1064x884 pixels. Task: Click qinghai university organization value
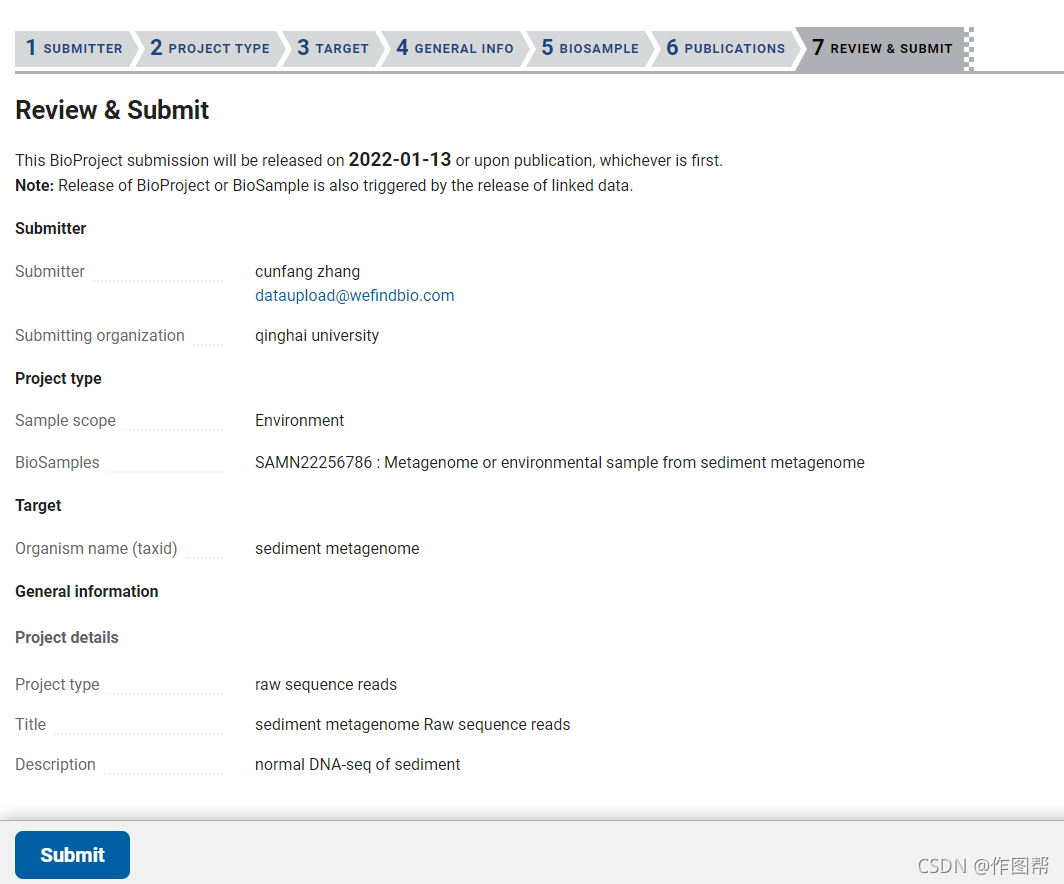pyautogui.click(x=317, y=335)
